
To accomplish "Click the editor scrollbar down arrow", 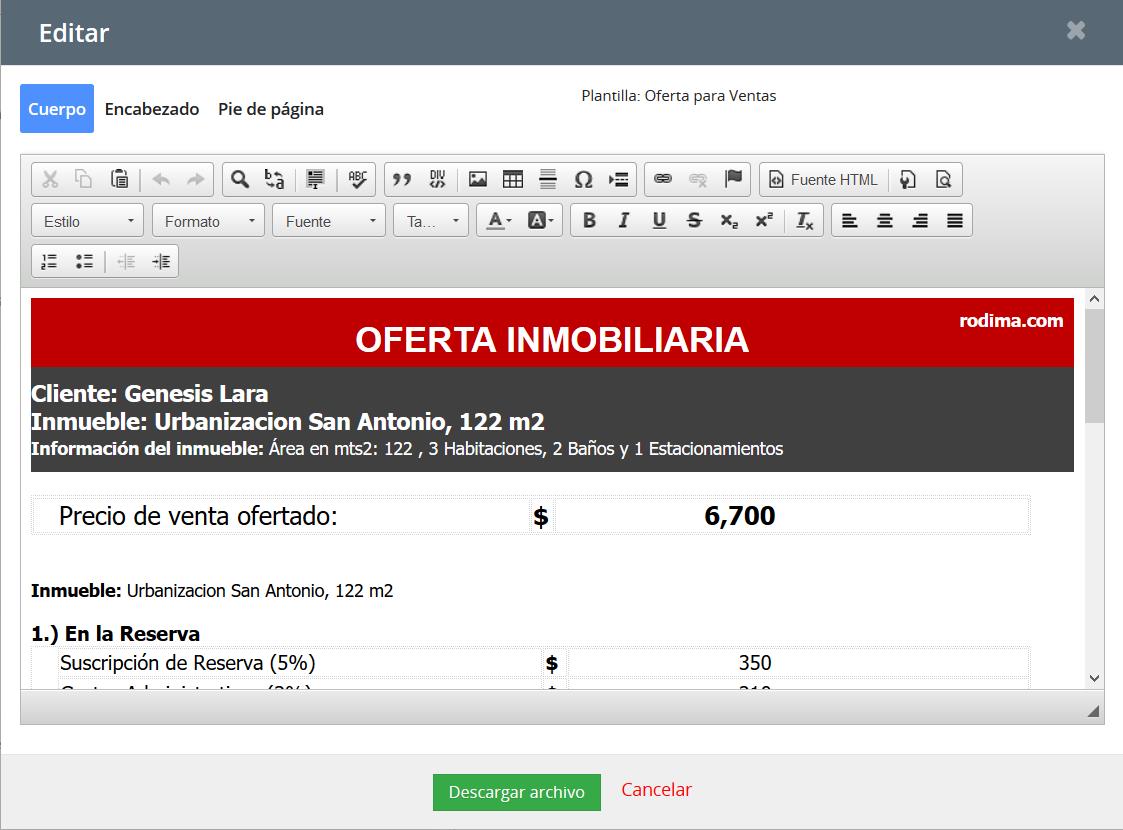I will (1094, 678).
